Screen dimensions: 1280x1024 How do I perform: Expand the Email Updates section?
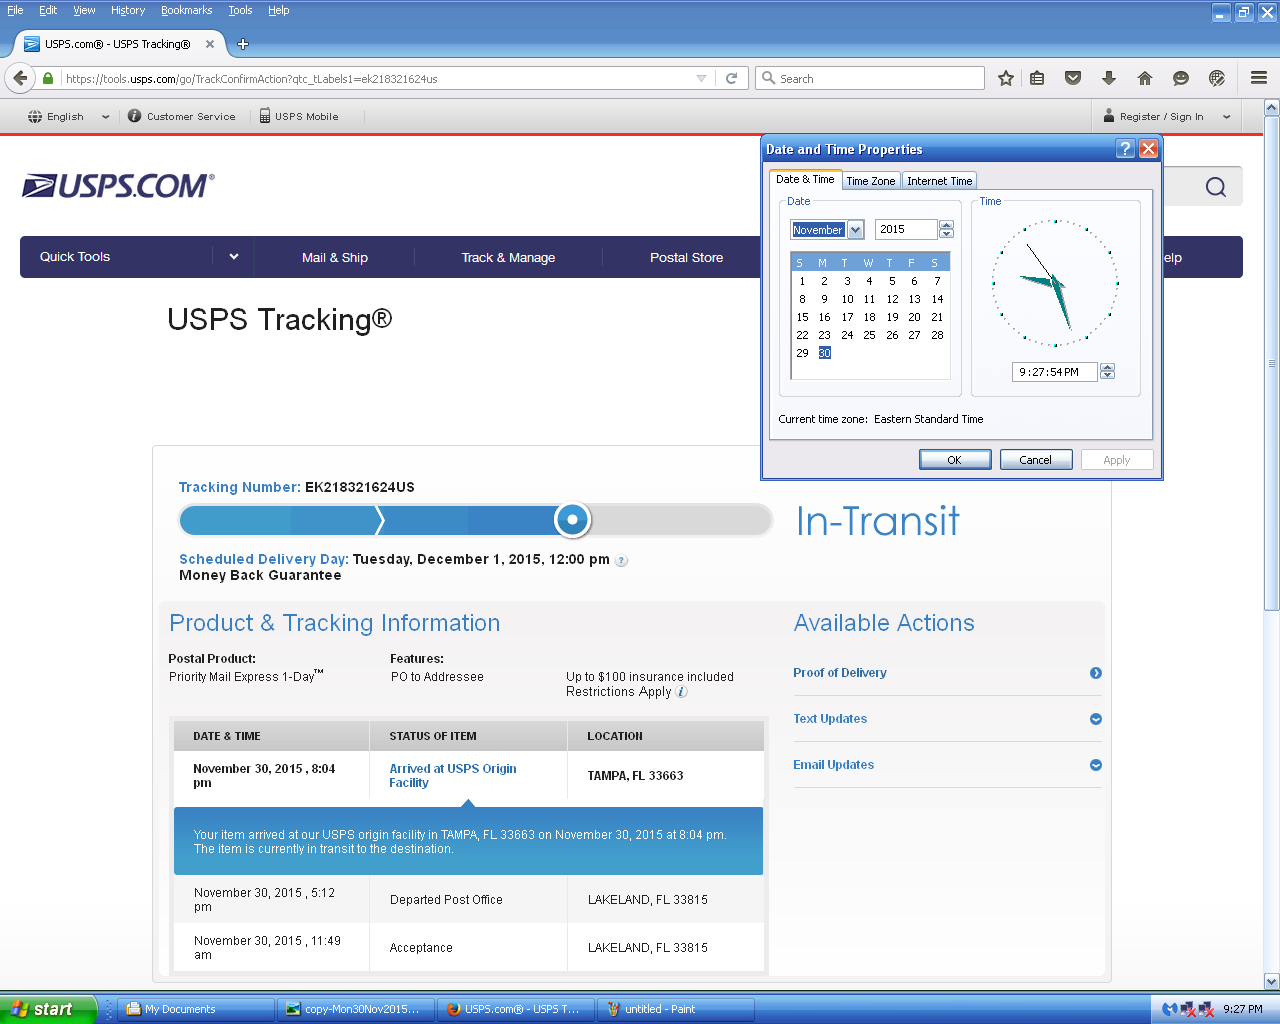pyautogui.click(x=1095, y=765)
